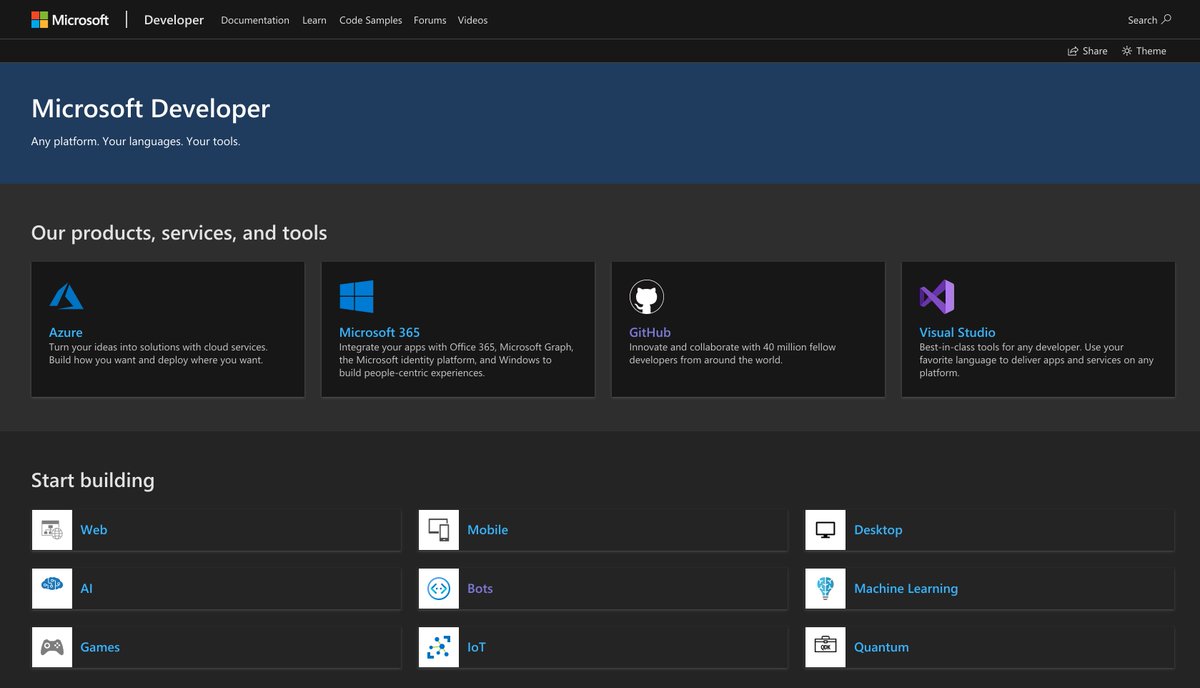
Task: Click the GitHub octocat icon
Action: click(x=646, y=296)
